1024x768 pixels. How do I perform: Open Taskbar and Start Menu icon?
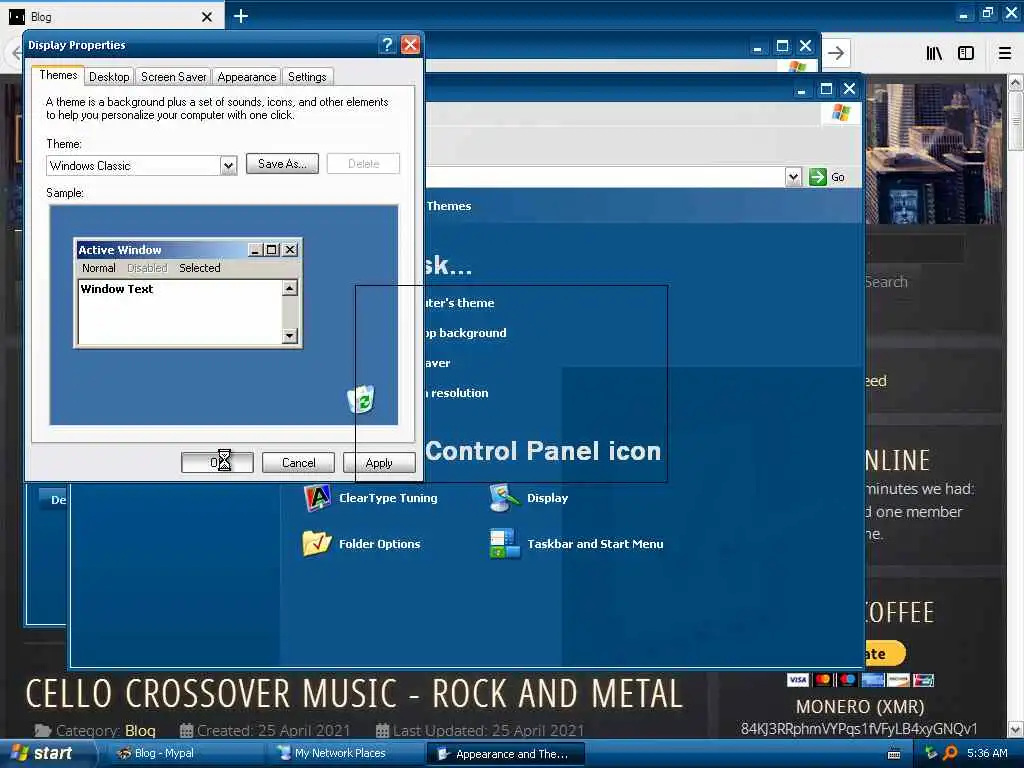pyautogui.click(x=504, y=543)
